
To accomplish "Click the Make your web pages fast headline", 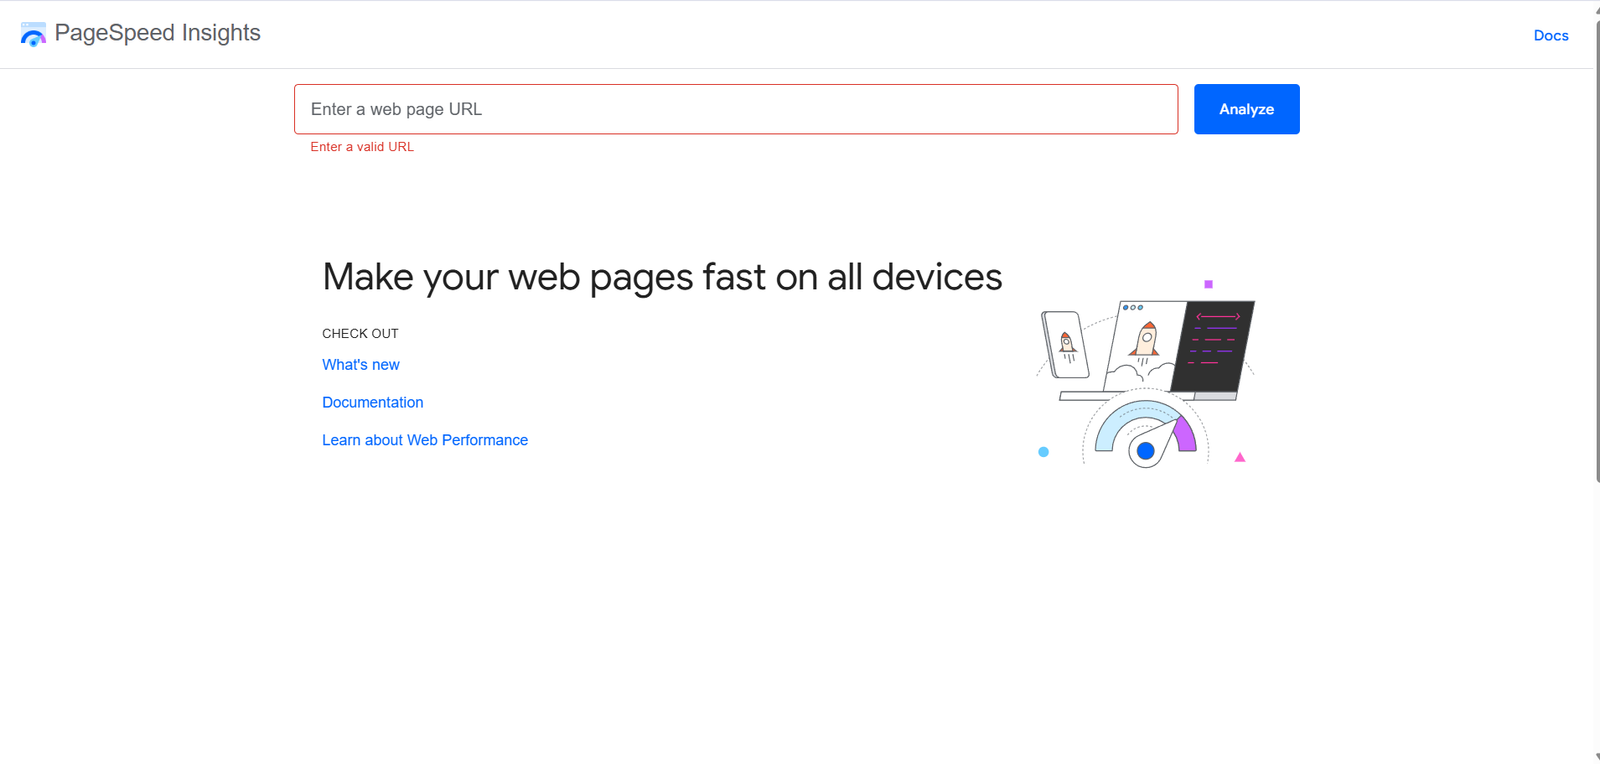I will click(661, 277).
